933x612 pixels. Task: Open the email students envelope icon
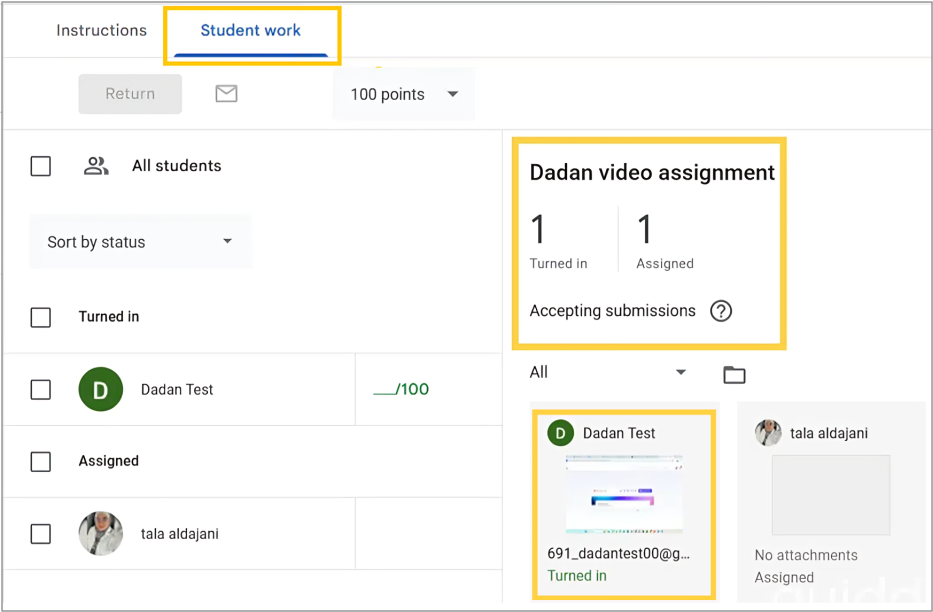point(226,93)
